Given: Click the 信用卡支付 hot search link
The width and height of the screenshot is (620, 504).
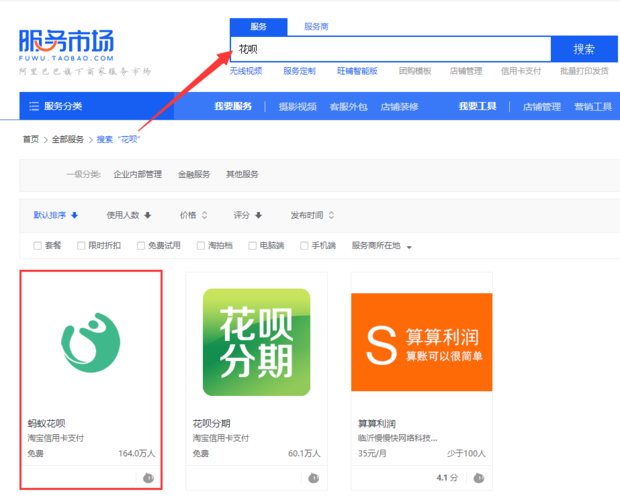Looking at the screenshot, I should click(x=521, y=71).
